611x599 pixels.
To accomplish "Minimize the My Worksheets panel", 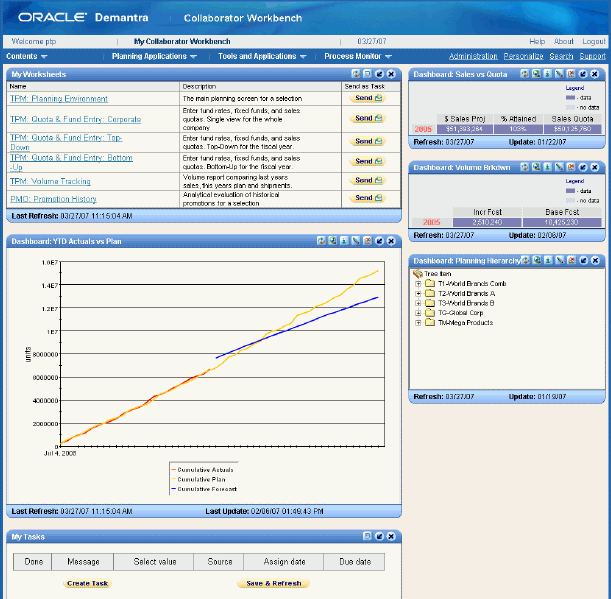I will (379, 74).
